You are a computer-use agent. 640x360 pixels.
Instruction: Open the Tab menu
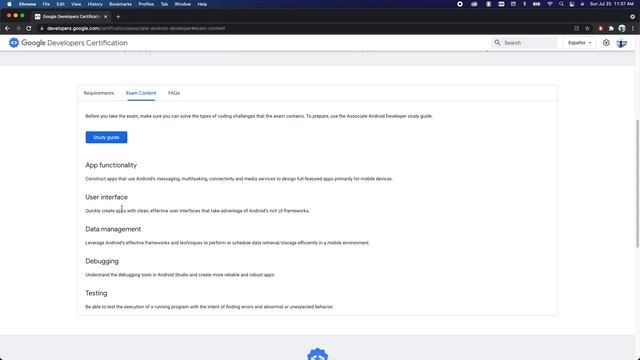coord(164,4)
